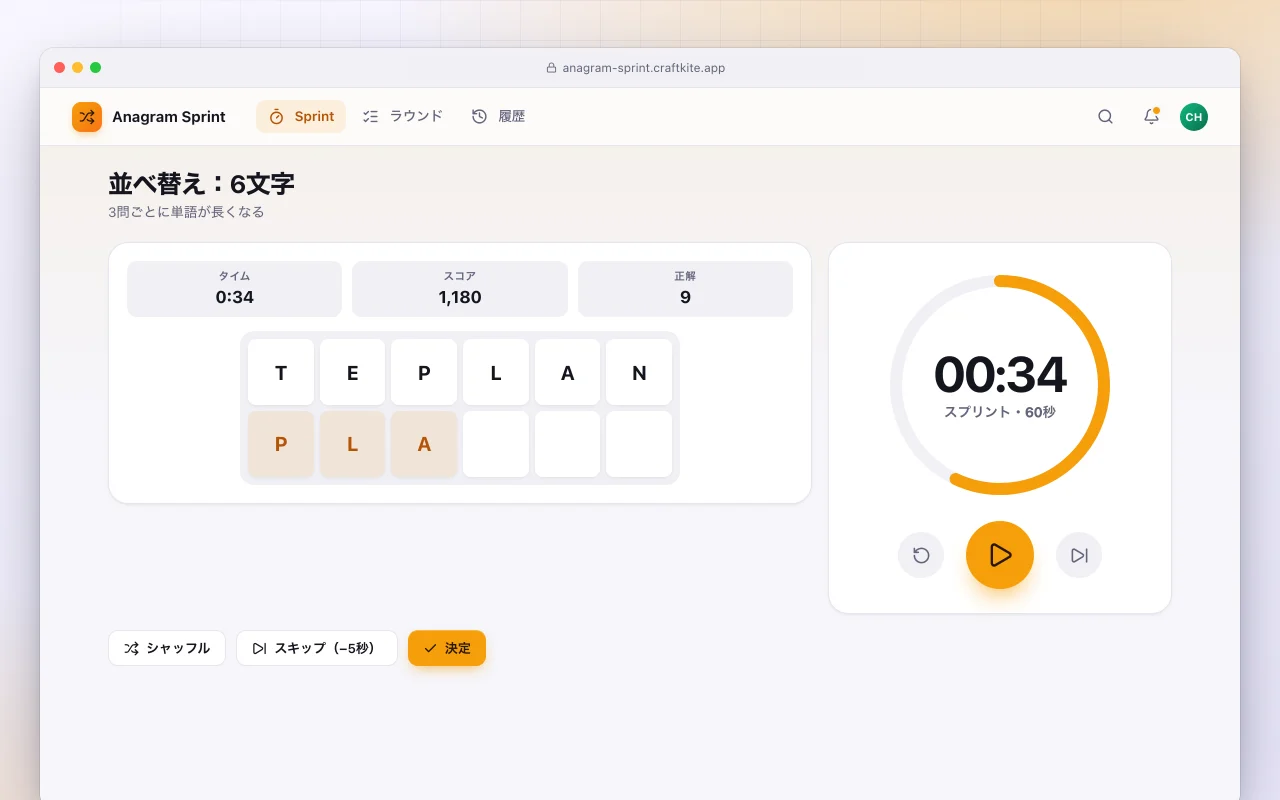This screenshot has width=1280, height=800.
Task: Click the skip-forward timer icon button
Action: [1079, 555]
